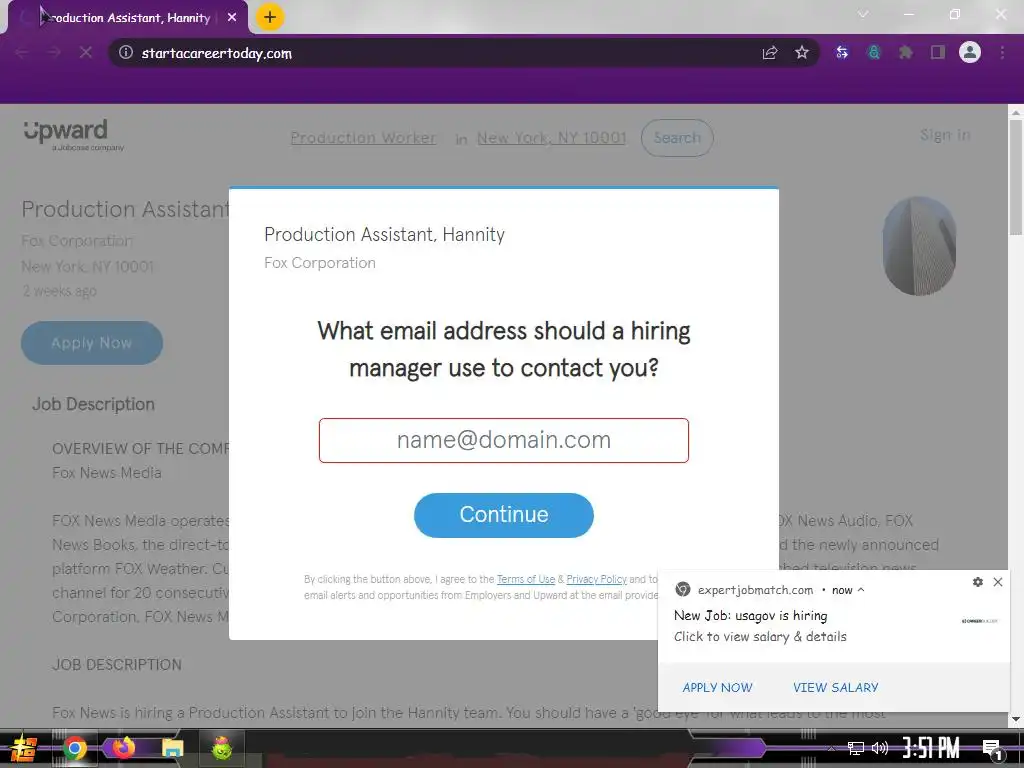Click the Search button
1024x768 pixels.
coord(677,138)
